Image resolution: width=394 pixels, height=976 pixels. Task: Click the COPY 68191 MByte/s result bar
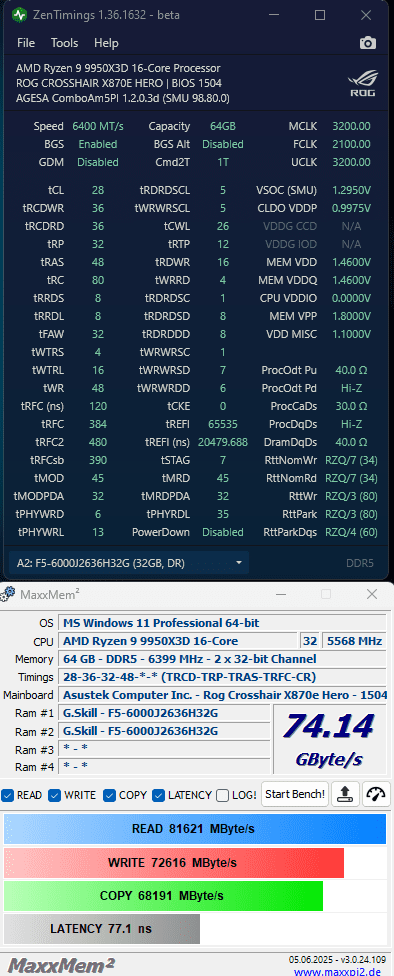[x=163, y=896]
